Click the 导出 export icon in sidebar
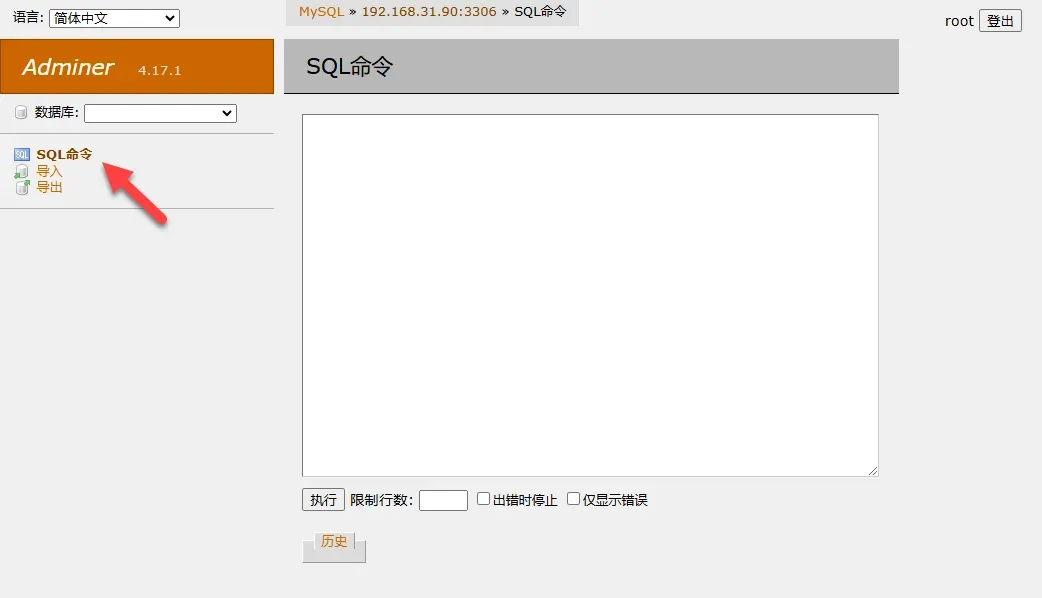The width and height of the screenshot is (1042, 598). pos(21,186)
